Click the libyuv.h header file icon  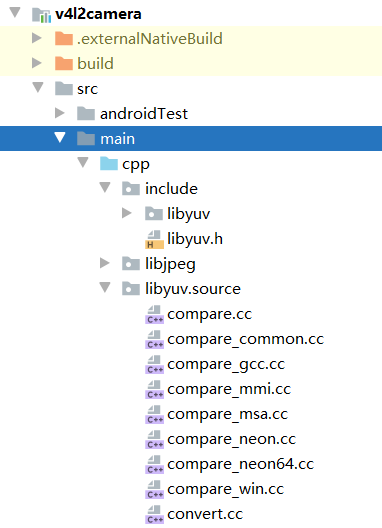(x=154, y=239)
